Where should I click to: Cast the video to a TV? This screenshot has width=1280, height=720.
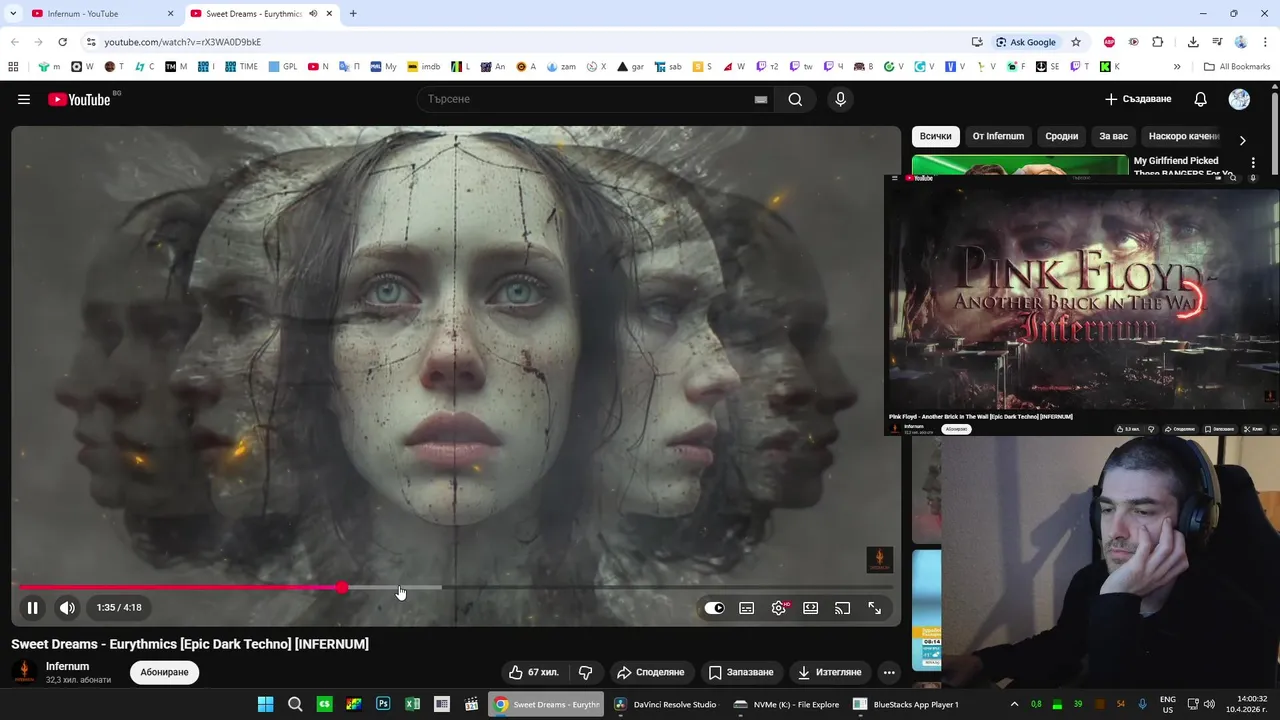[x=842, y=608]
